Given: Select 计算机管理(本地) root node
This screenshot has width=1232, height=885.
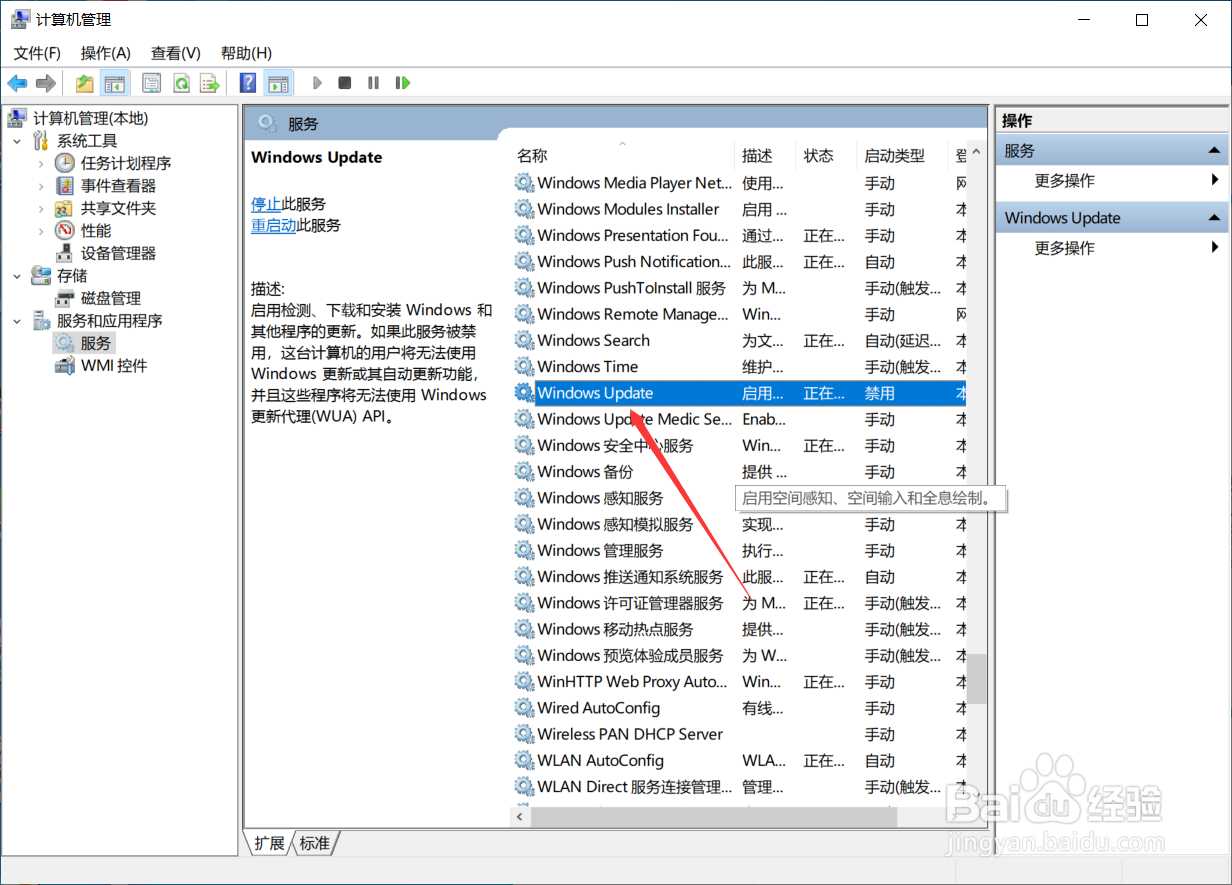Looking at the screenshot, I should 90,118.
